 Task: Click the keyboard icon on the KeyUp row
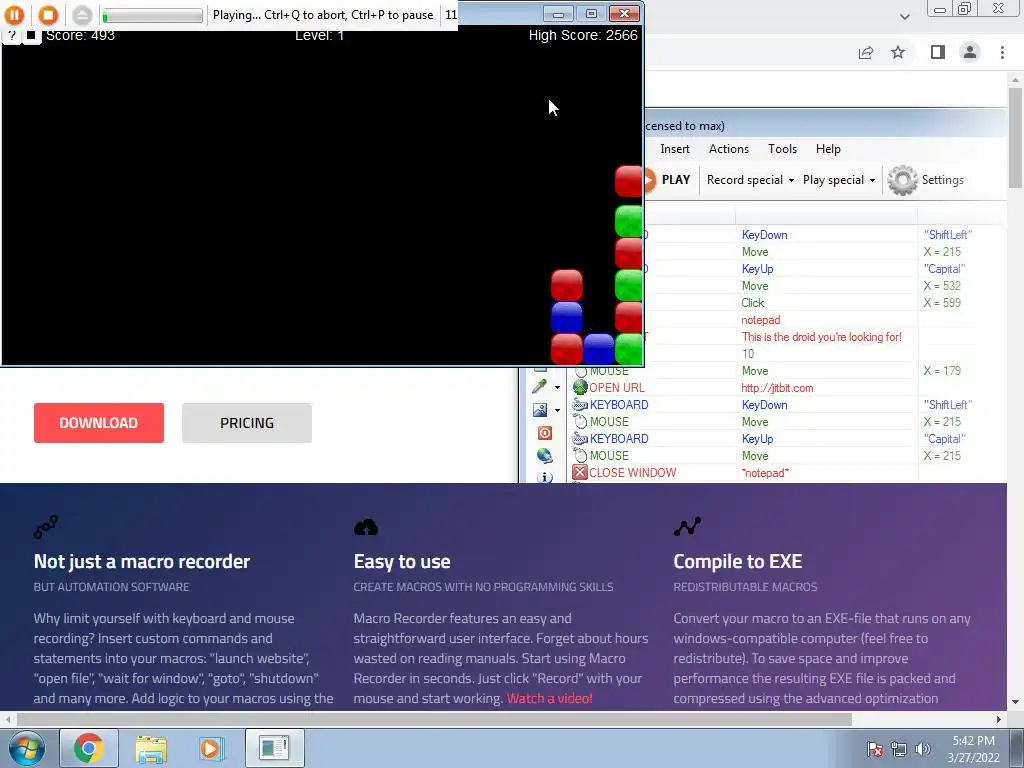tap(579, 439)
